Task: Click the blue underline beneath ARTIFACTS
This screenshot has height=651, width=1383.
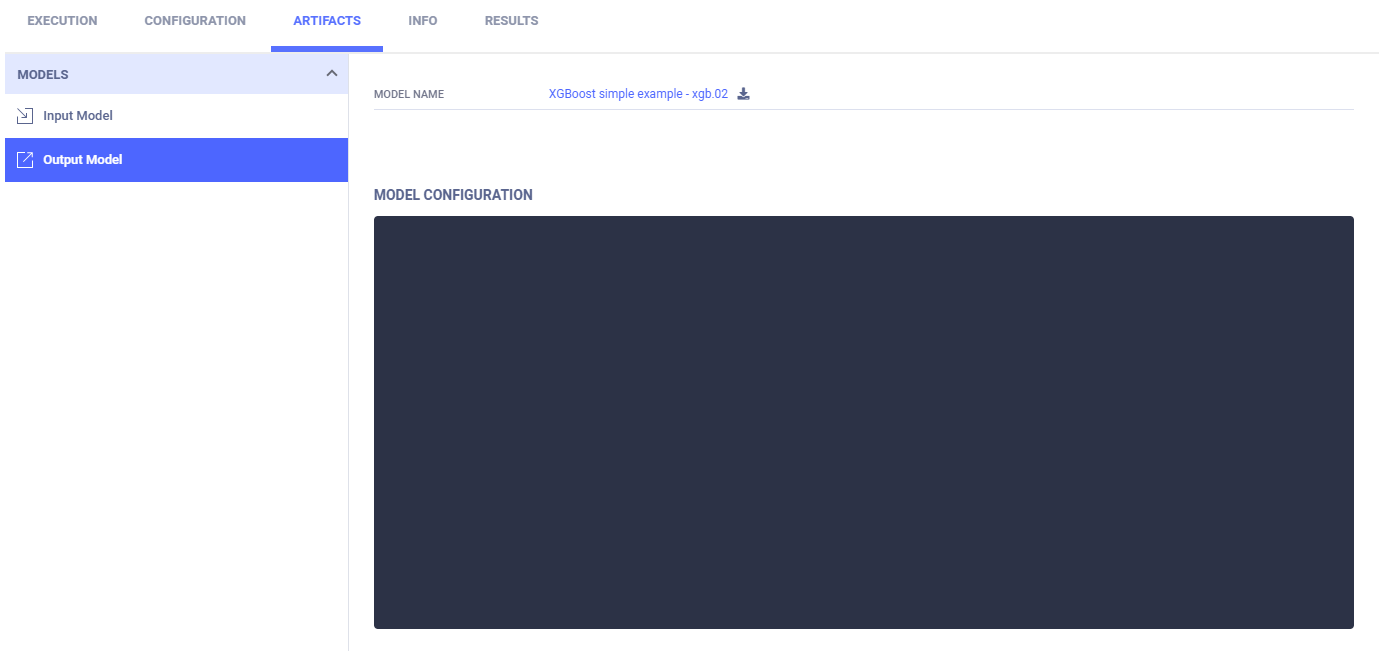Action: pos(327,48)
